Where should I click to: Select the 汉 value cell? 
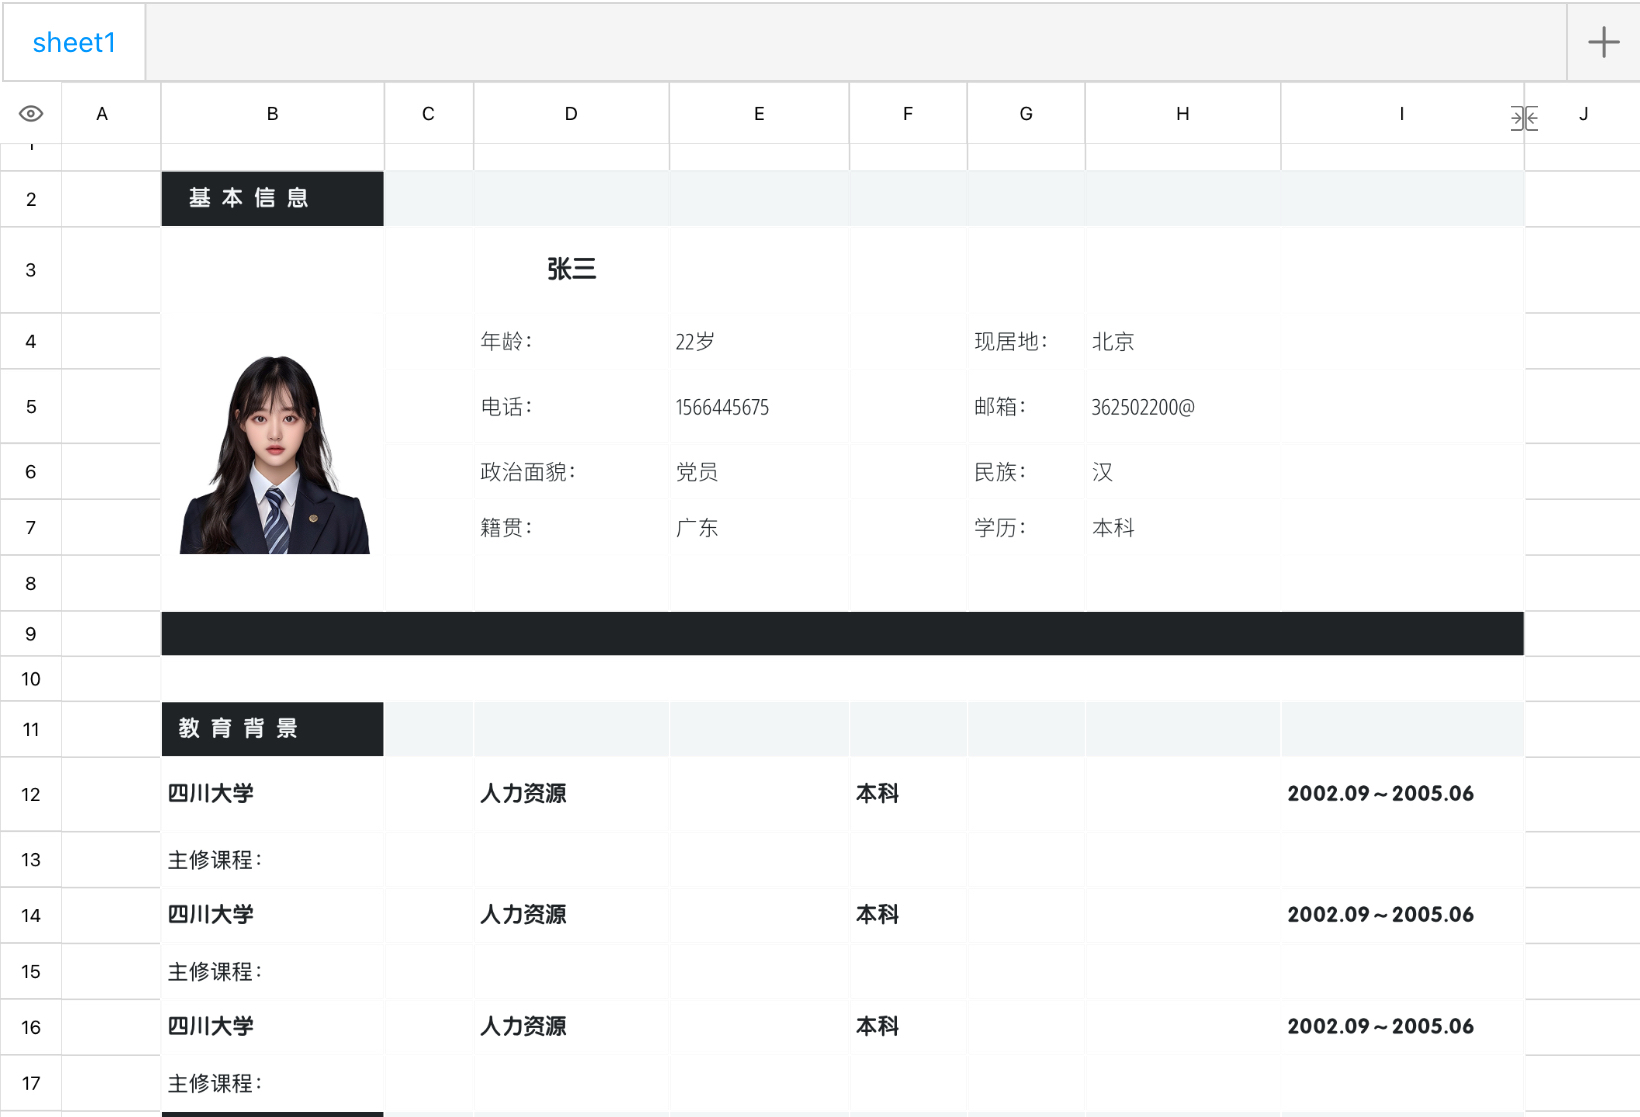tap(1183, 472)
